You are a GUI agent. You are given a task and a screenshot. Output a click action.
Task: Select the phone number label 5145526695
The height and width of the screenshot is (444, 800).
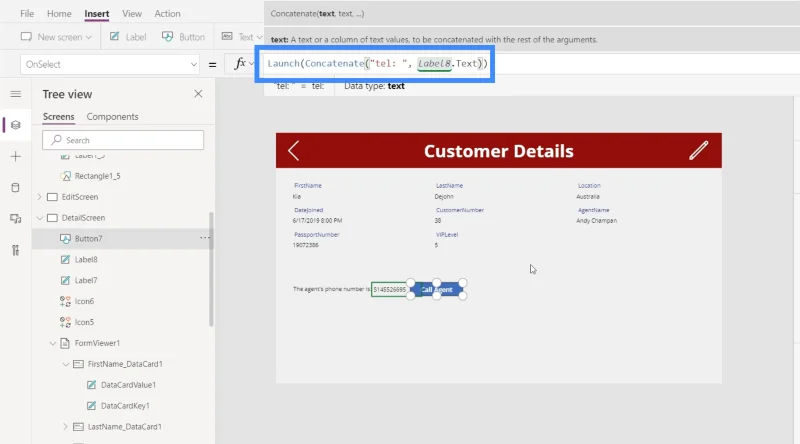click(x=389, y=289)
